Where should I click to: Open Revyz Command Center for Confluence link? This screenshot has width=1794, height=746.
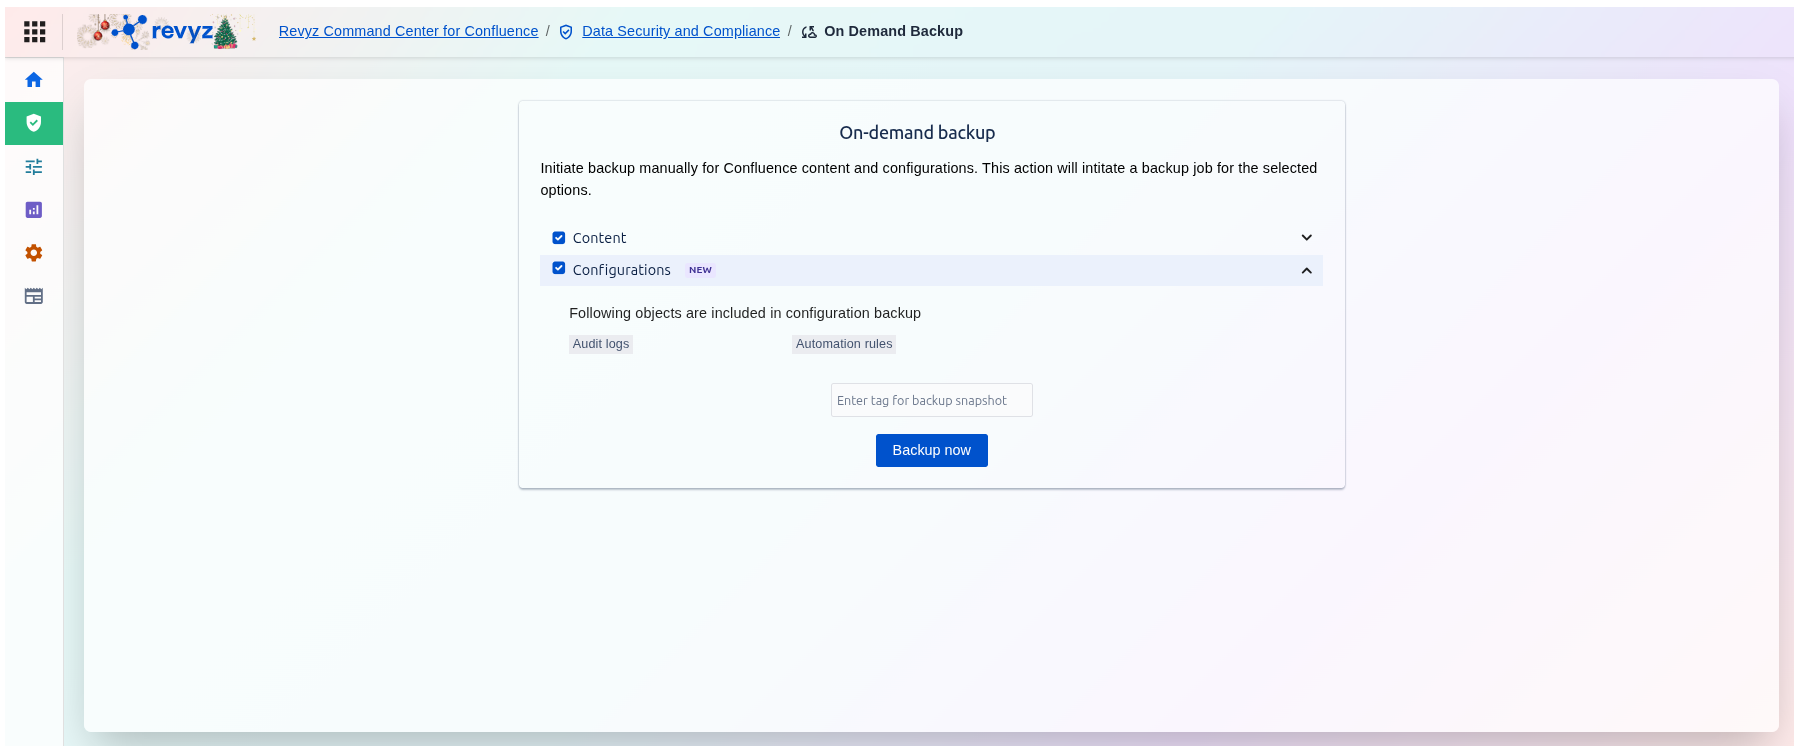[x=408, y=31]
